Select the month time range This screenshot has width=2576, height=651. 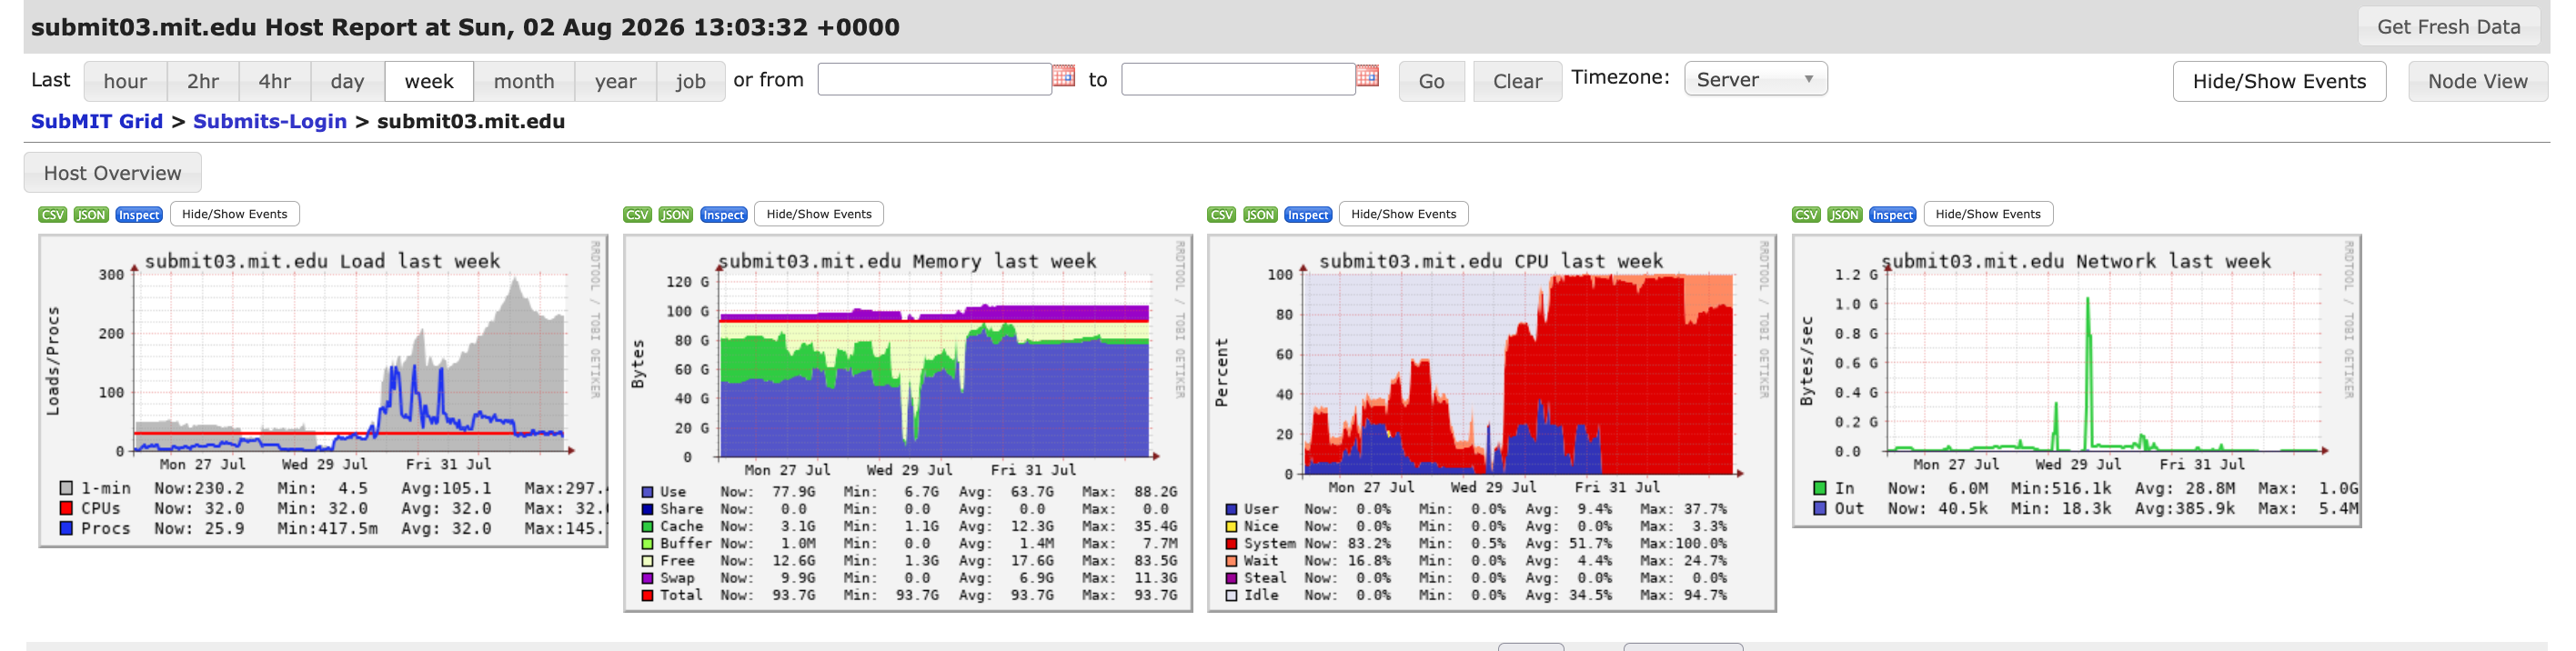[524, 81]
